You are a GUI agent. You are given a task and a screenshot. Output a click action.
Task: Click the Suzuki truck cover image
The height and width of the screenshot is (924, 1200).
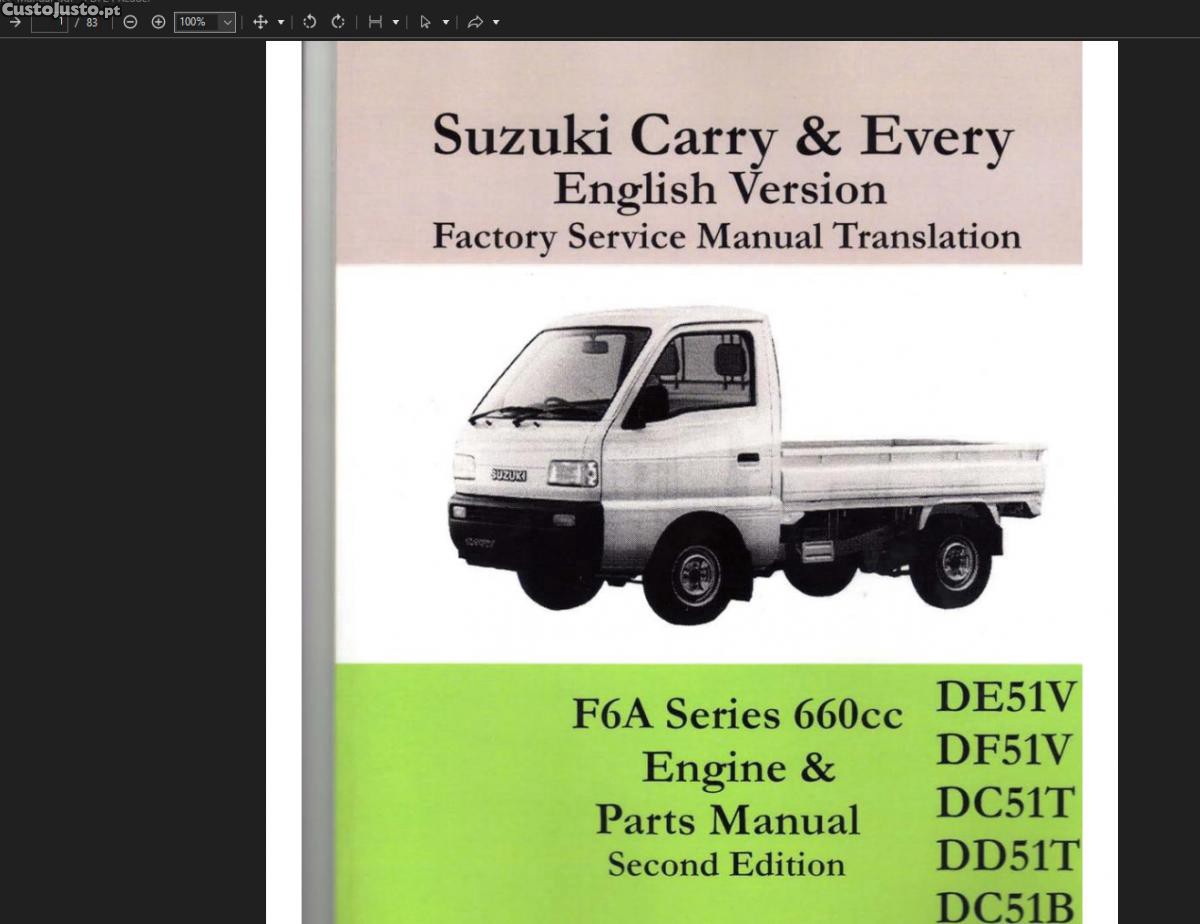(745, 465)
